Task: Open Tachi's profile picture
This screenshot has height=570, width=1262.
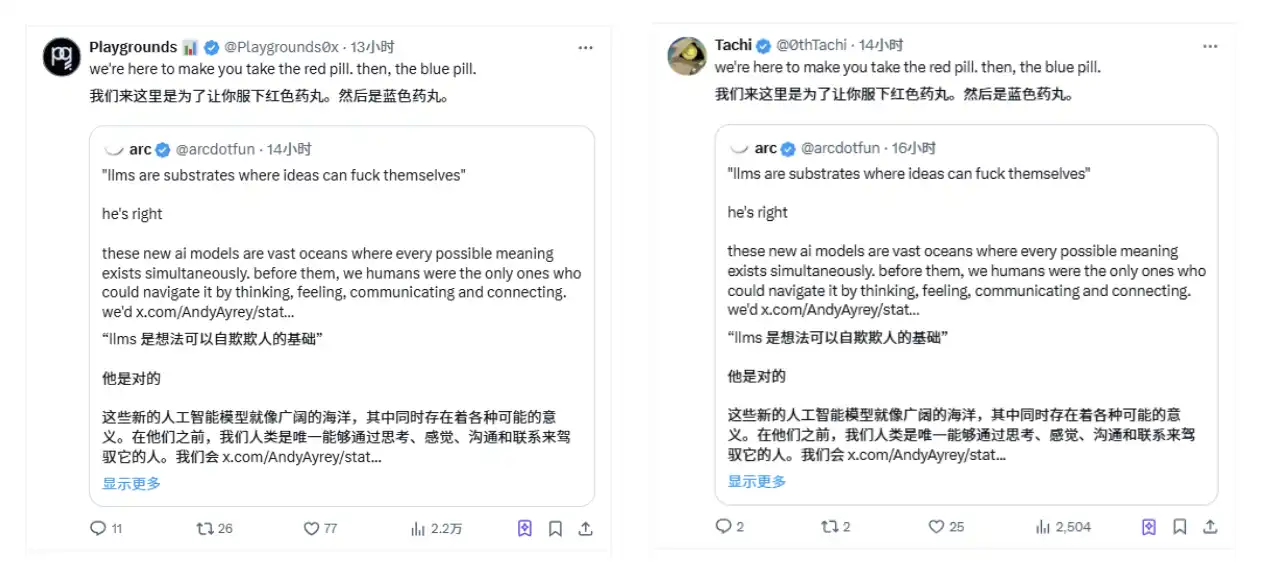Action: tap(687, 56)
